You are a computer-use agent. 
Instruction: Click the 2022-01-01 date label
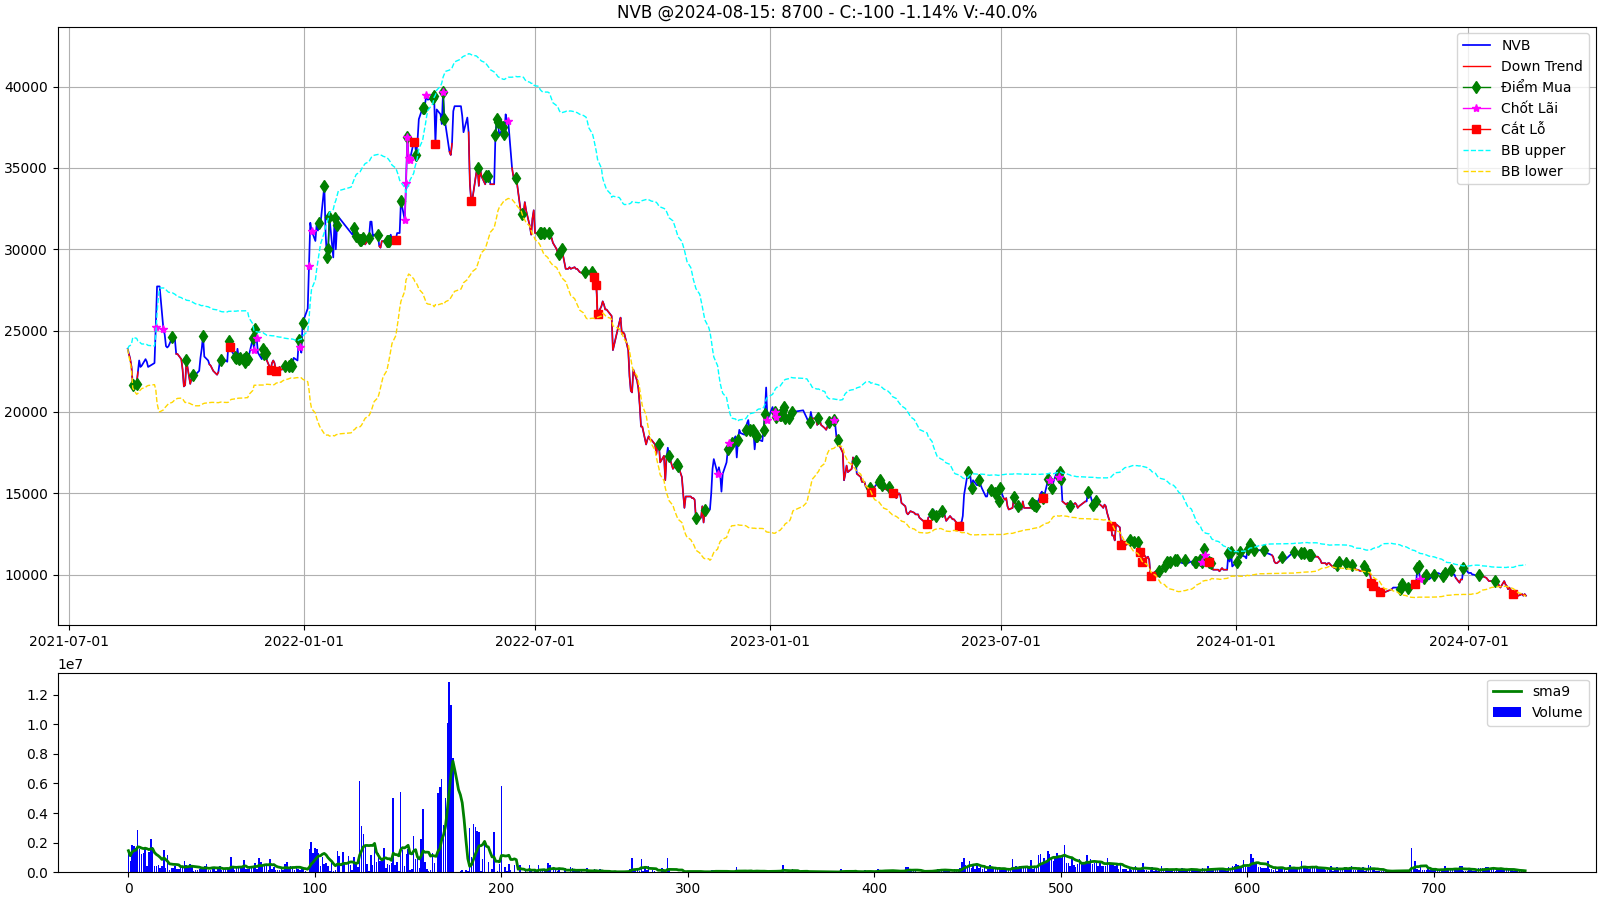coord(304,641)
